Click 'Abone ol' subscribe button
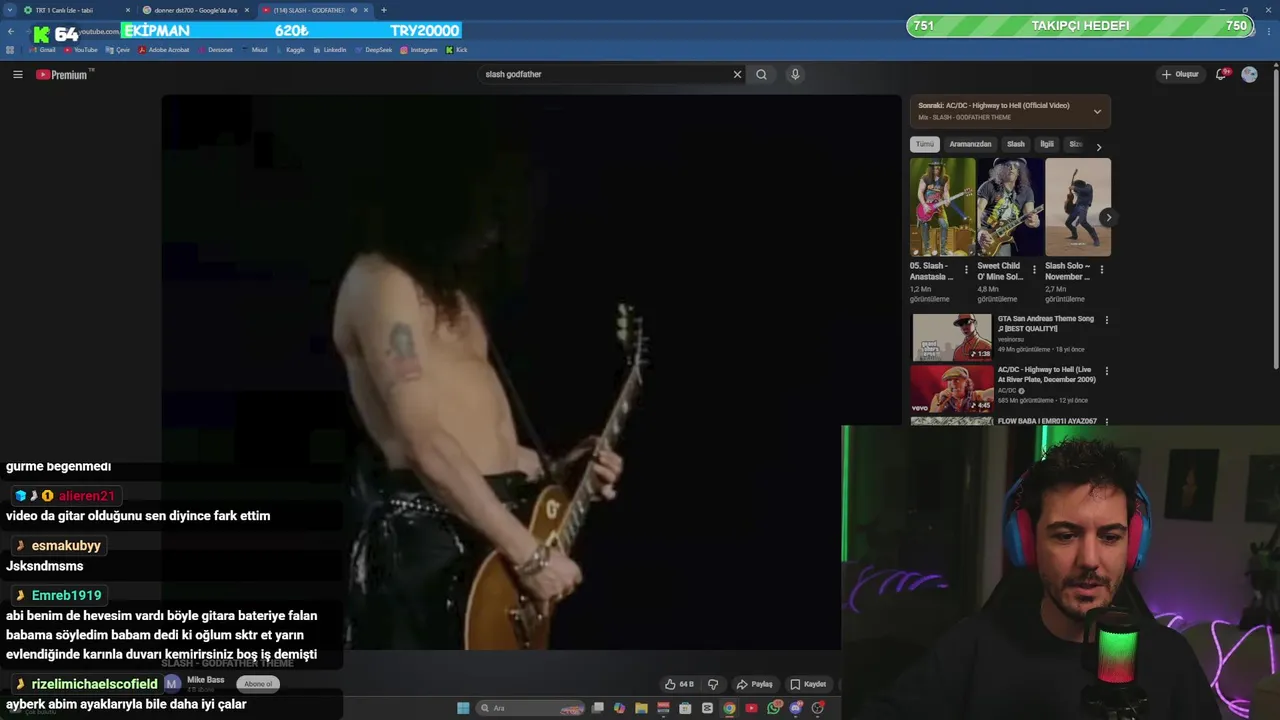 click(258, 684)
